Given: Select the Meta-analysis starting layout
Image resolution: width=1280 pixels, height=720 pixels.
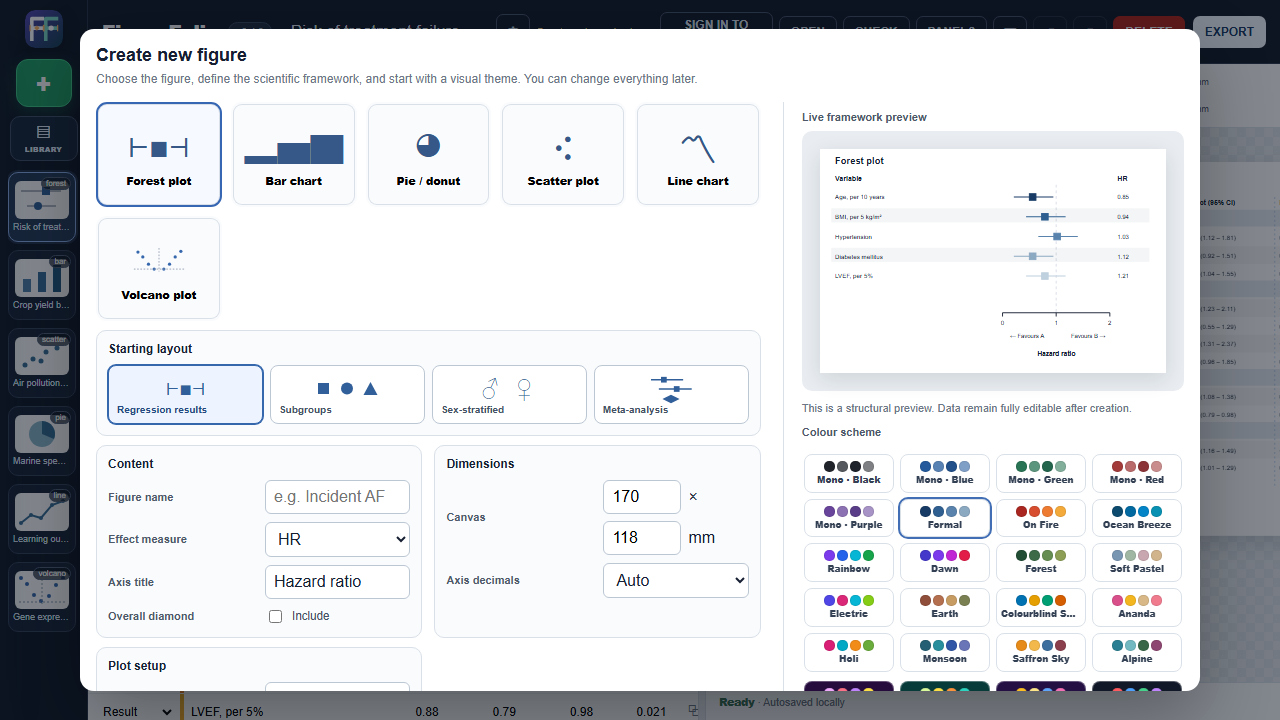Looking at the screenshot, I should [x=671, y=395].
